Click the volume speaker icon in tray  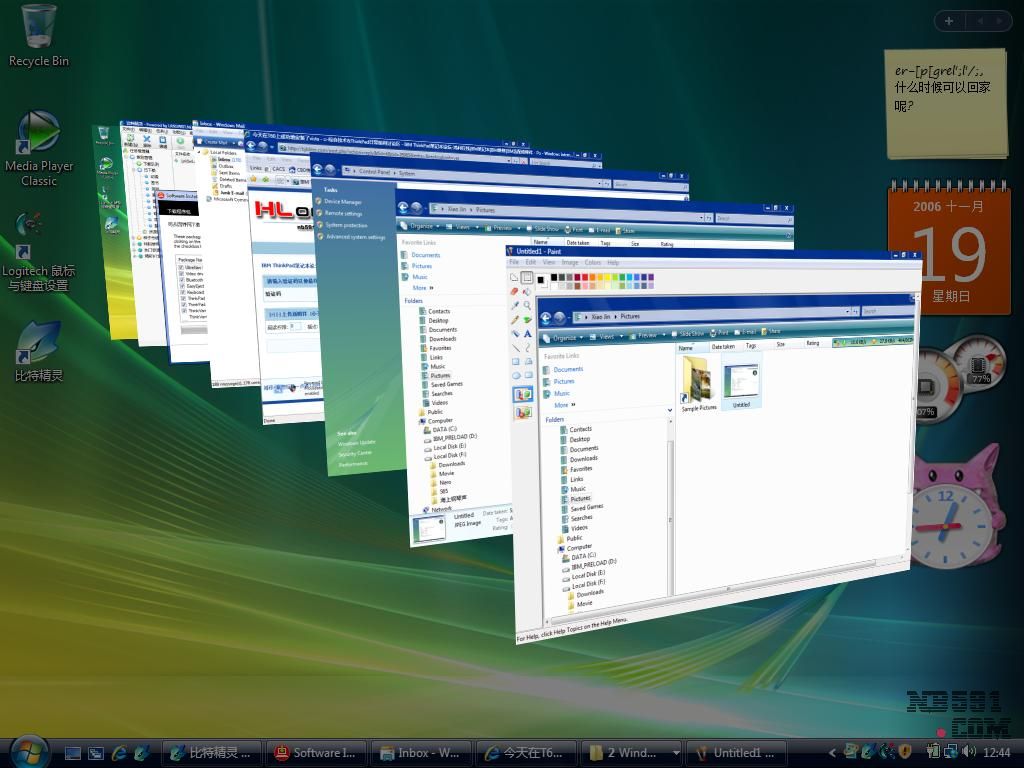click(968, 752)
